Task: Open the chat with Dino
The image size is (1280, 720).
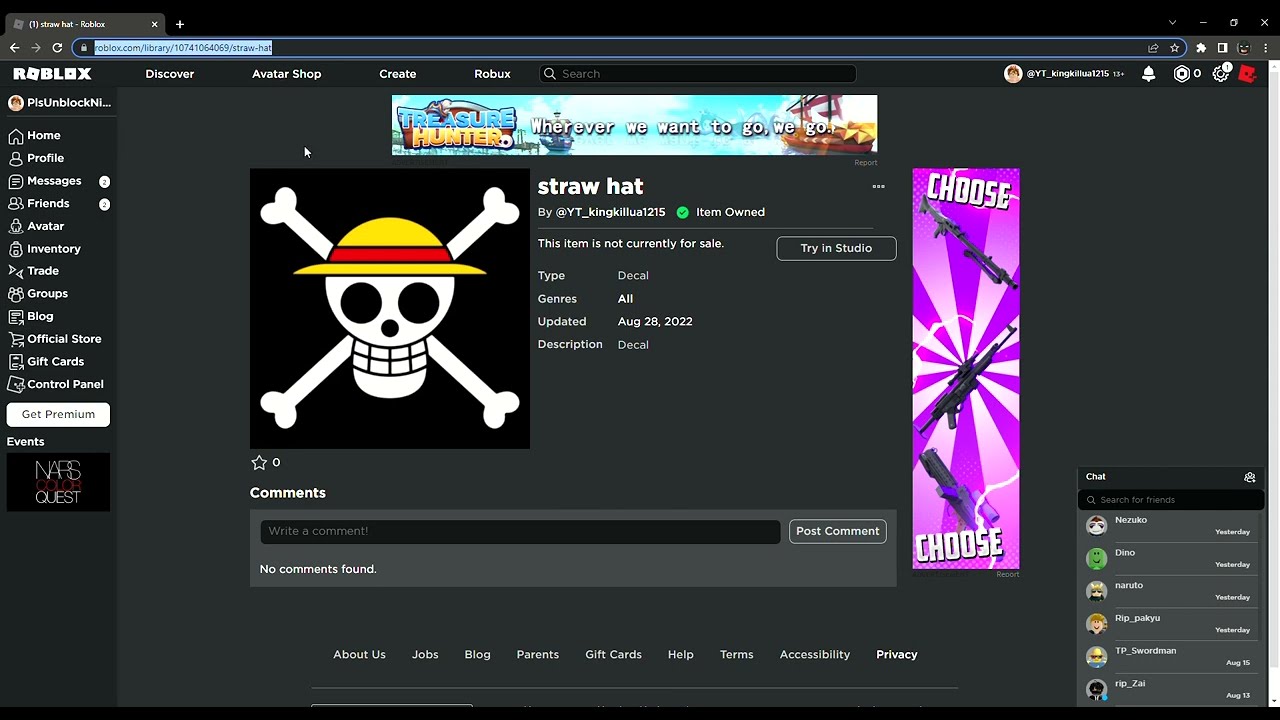Action: [1170, 558]
